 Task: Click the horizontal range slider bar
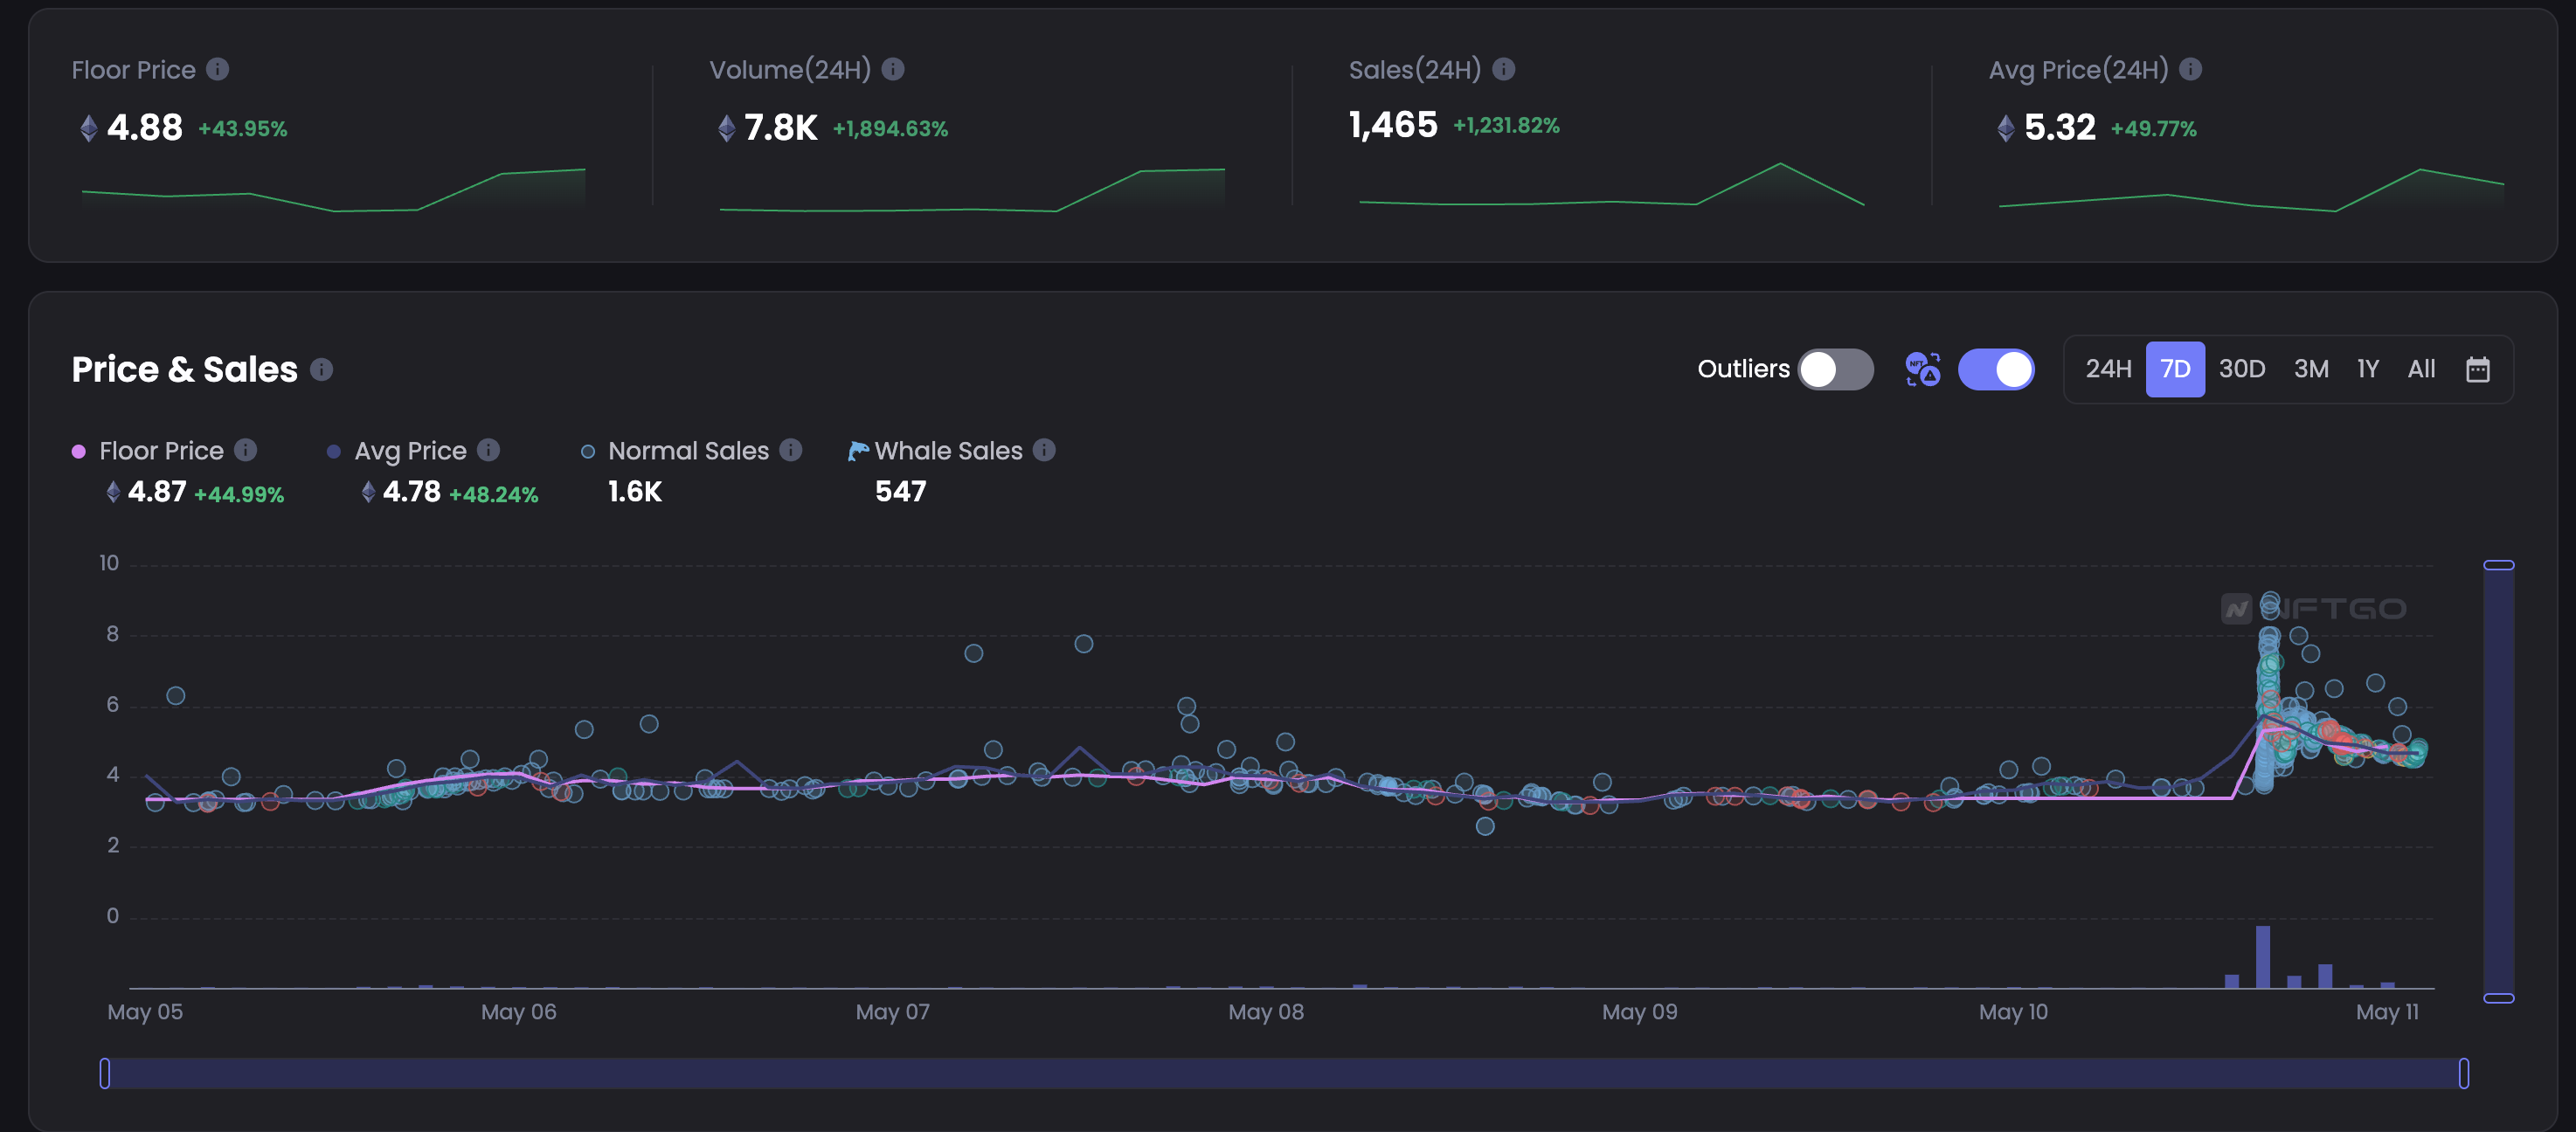pyautogui.click(x=1284, y=1074)
